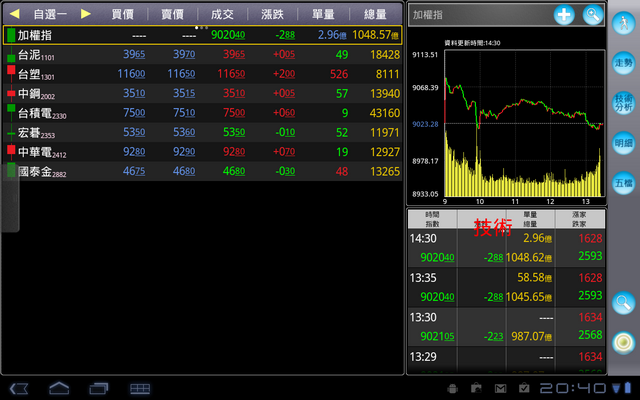Tap 中華電 ask price 92.90
Screen dimensions: 640x400
tap(184, 152)
